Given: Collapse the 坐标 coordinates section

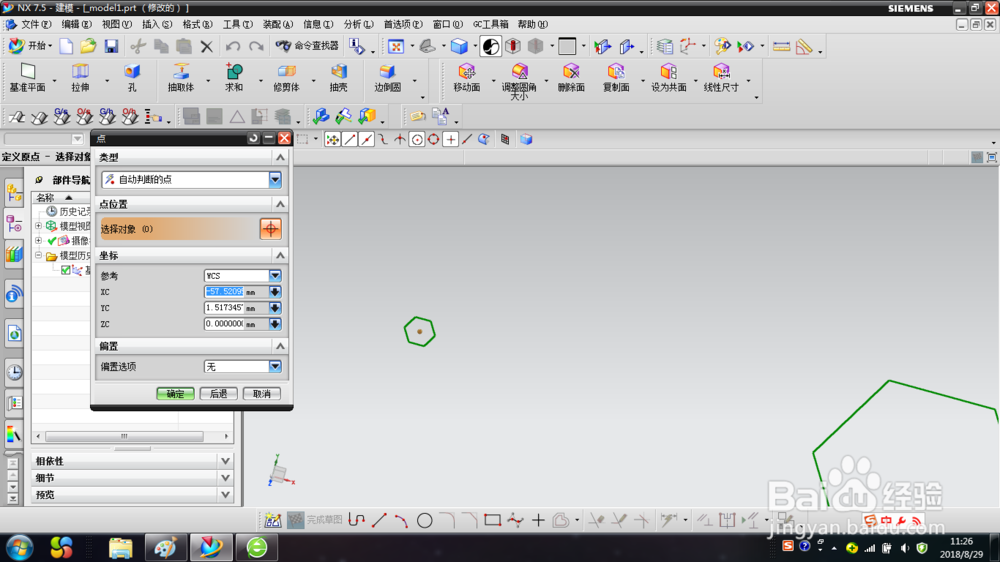Looking at the screenshot, I should tap(280, 255).
